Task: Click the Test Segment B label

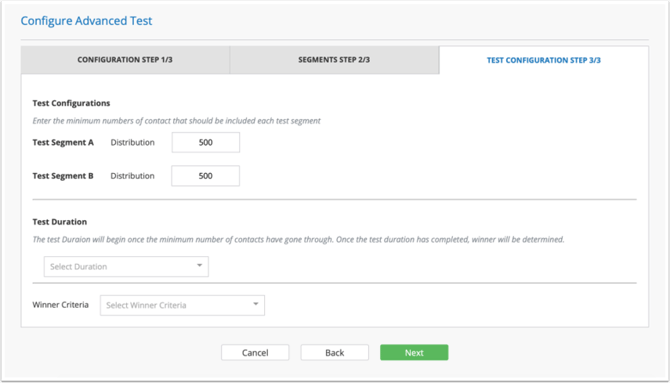Action: pos(63,176)
